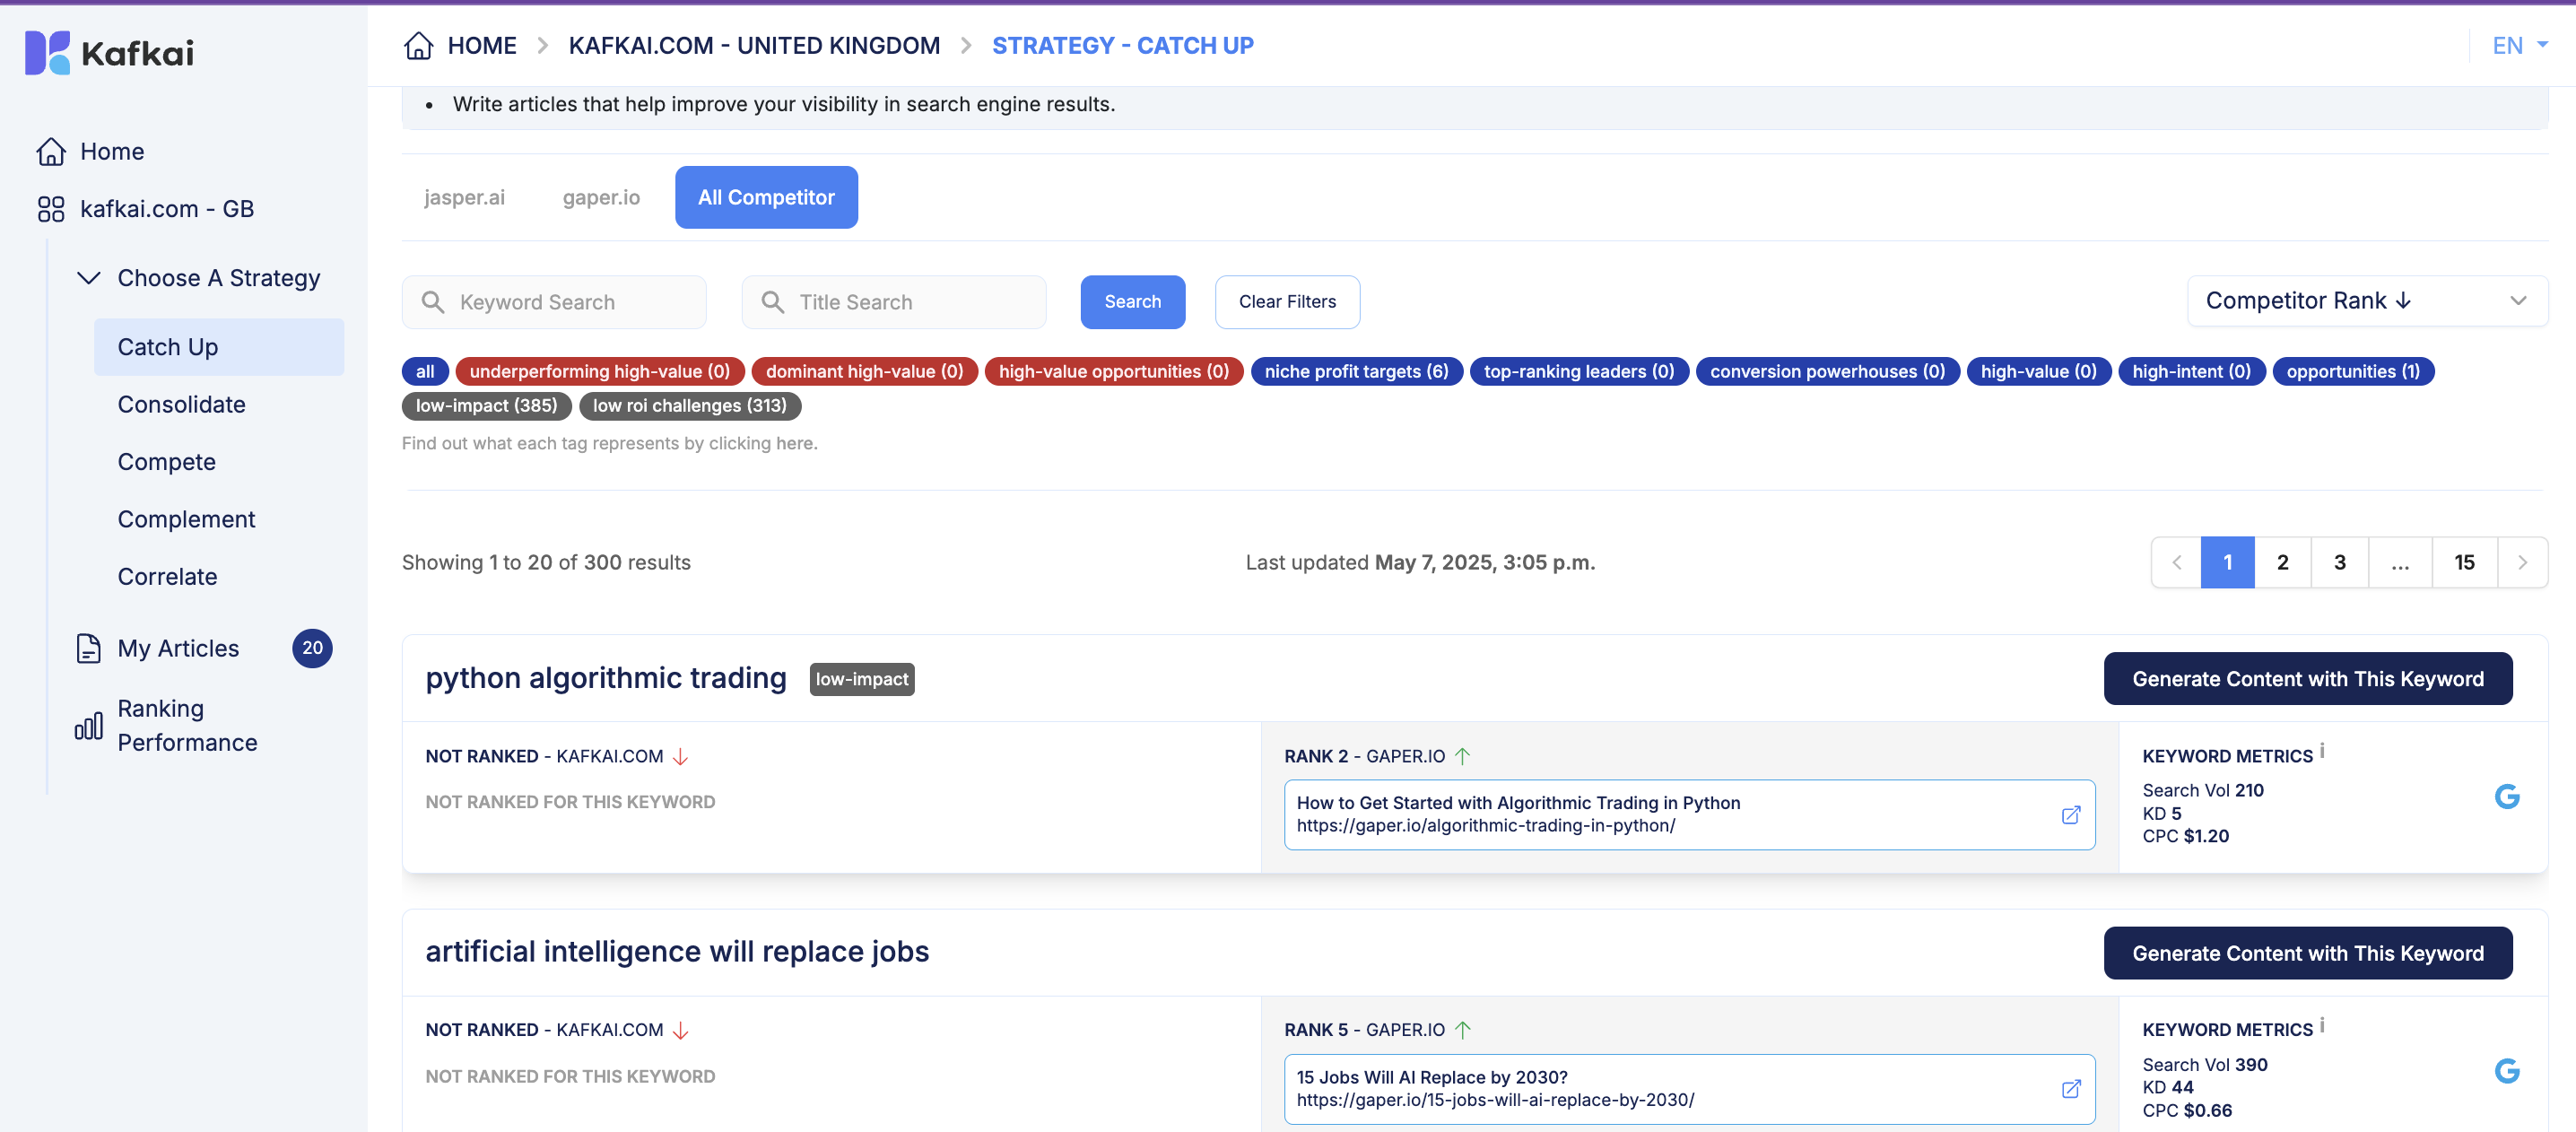Click STRATEGY - CATCH UP breadcrumb
Screen dimensions: 2576x1132
[1122, 45]
